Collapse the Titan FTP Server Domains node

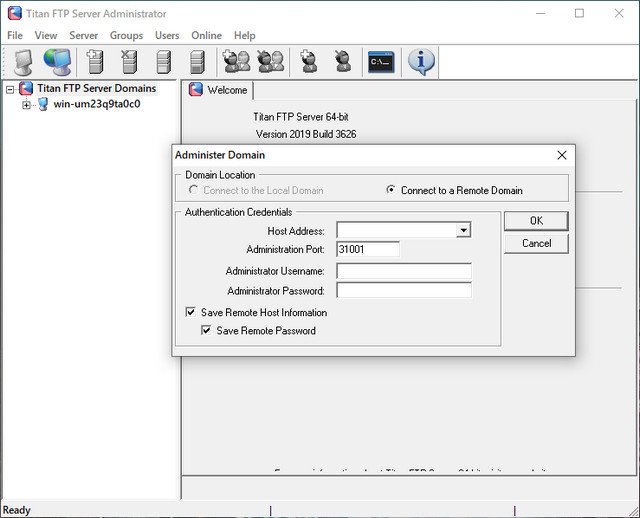pyautogui.click(x=10, y=89)
